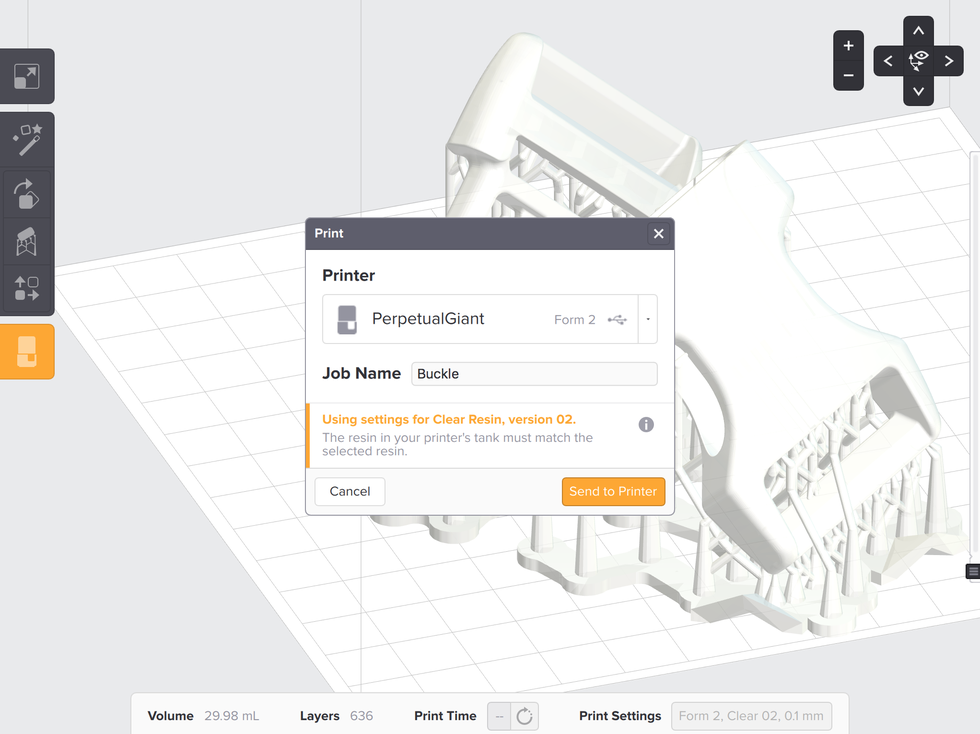The width and height of the screenshot is (980, 734).
Task: Zoom out with the minus button
Action: [x=848, y=75]
